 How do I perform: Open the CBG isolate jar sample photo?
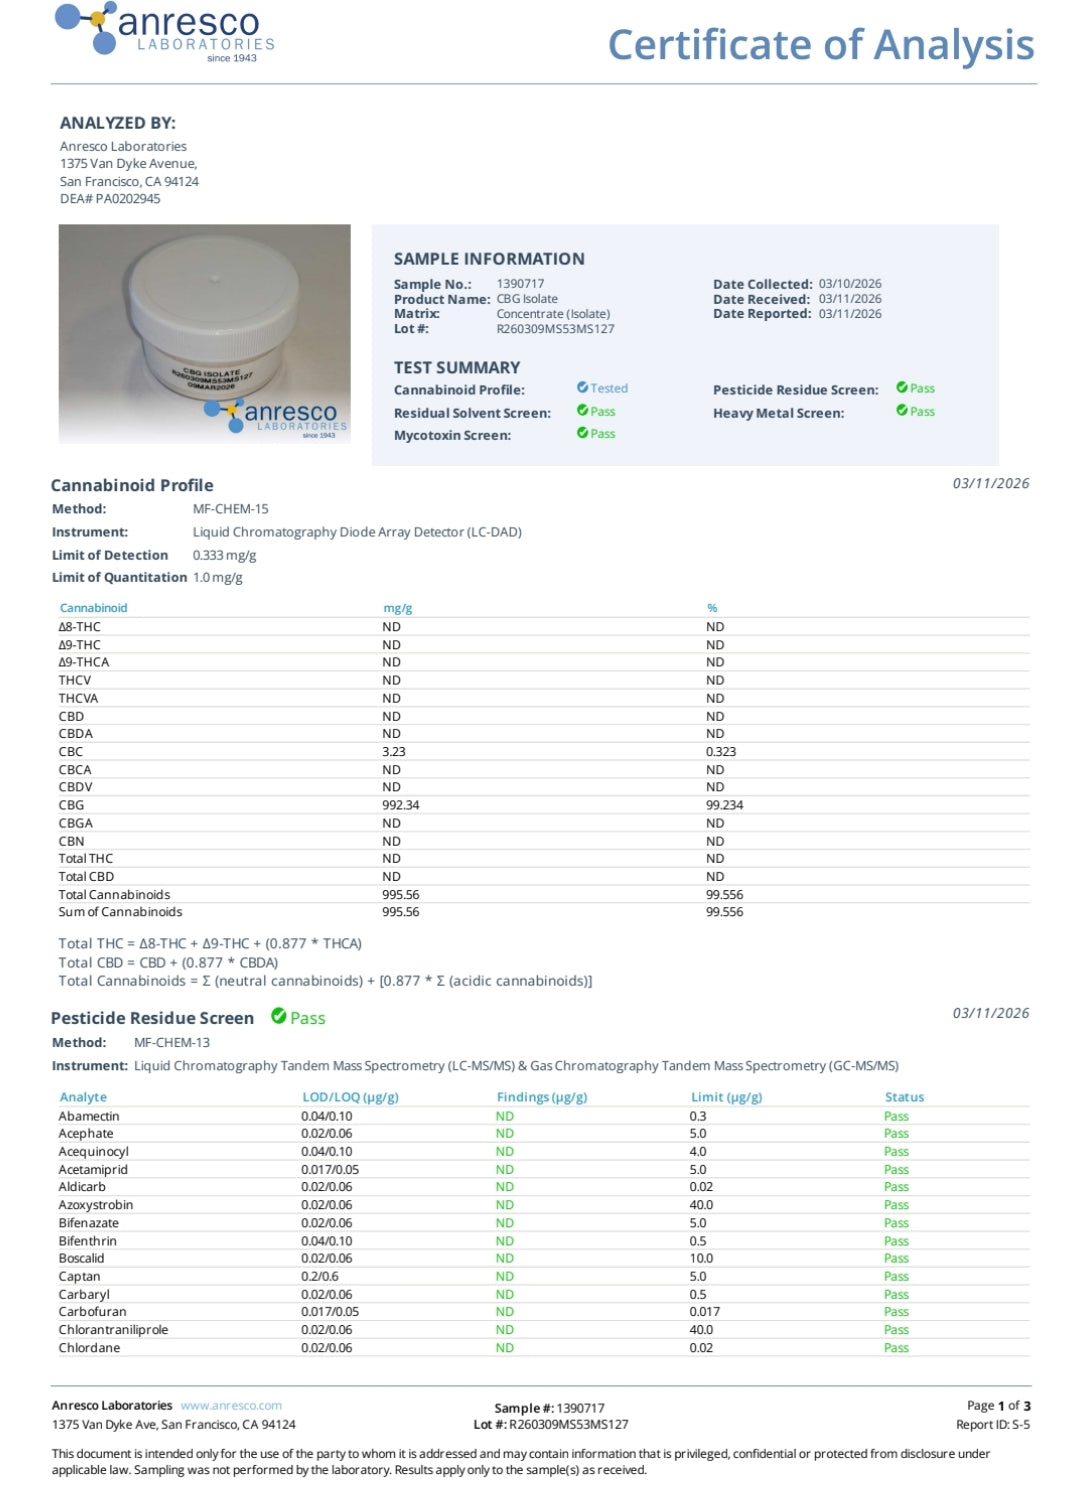pyautogui.click(x=205, y=334)
